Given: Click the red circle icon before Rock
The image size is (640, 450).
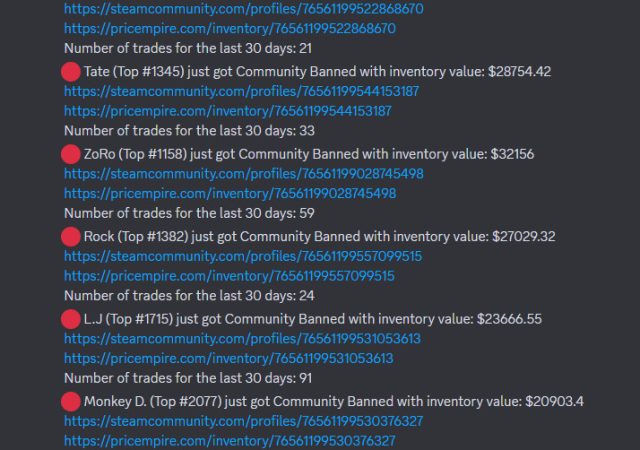Looking at the screenshot, I should [x=71, y=237].
